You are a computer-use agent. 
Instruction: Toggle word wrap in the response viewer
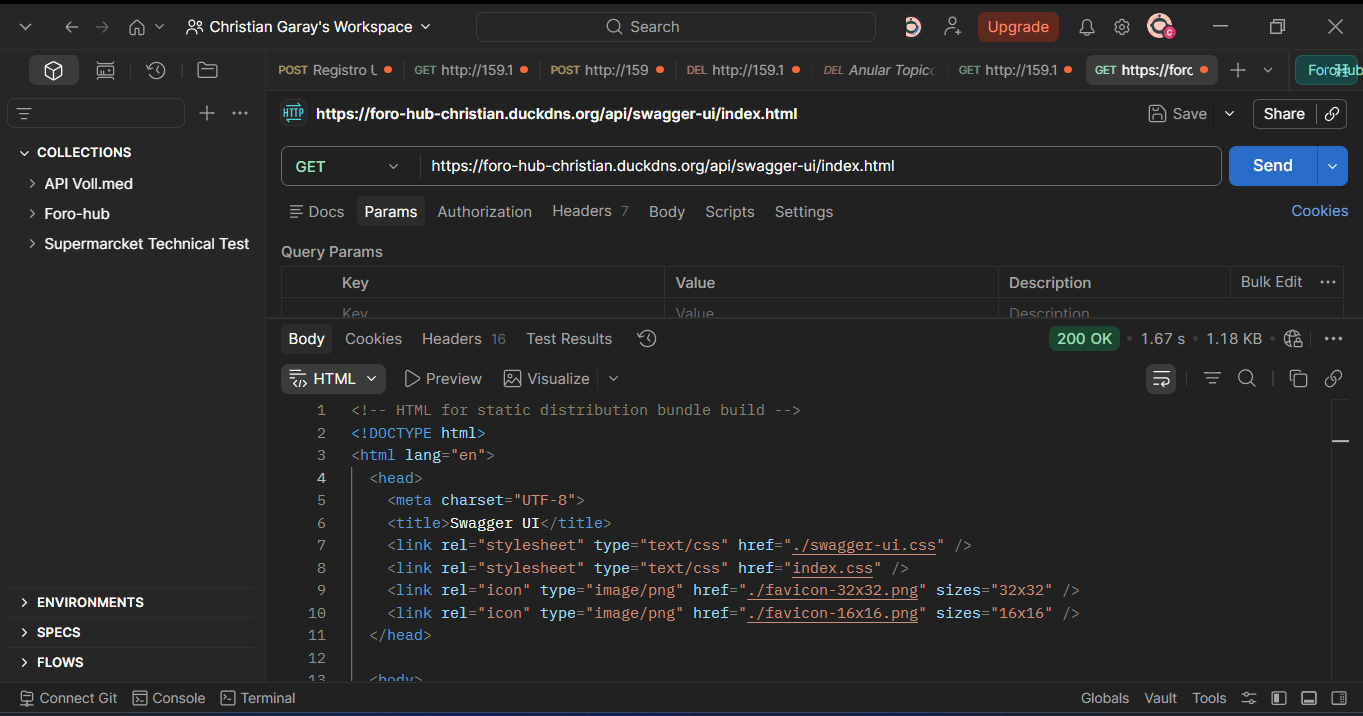1161,378
